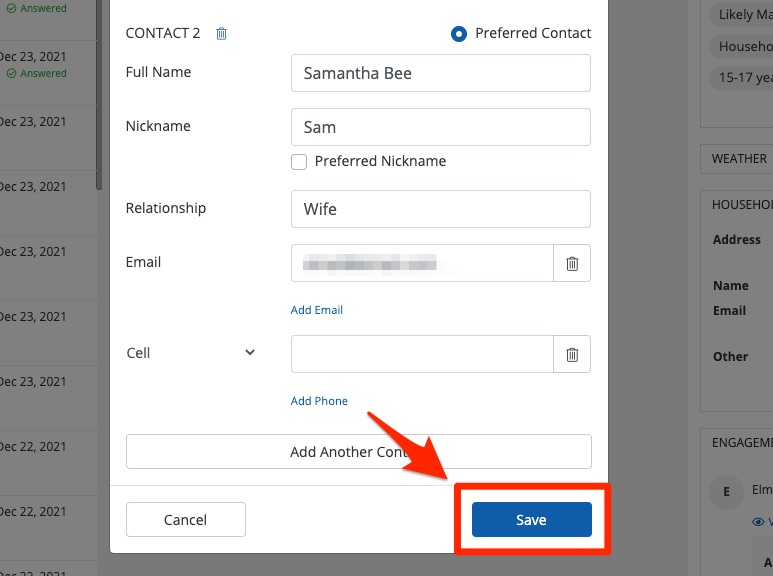Click the blurred Email input field

421,263
